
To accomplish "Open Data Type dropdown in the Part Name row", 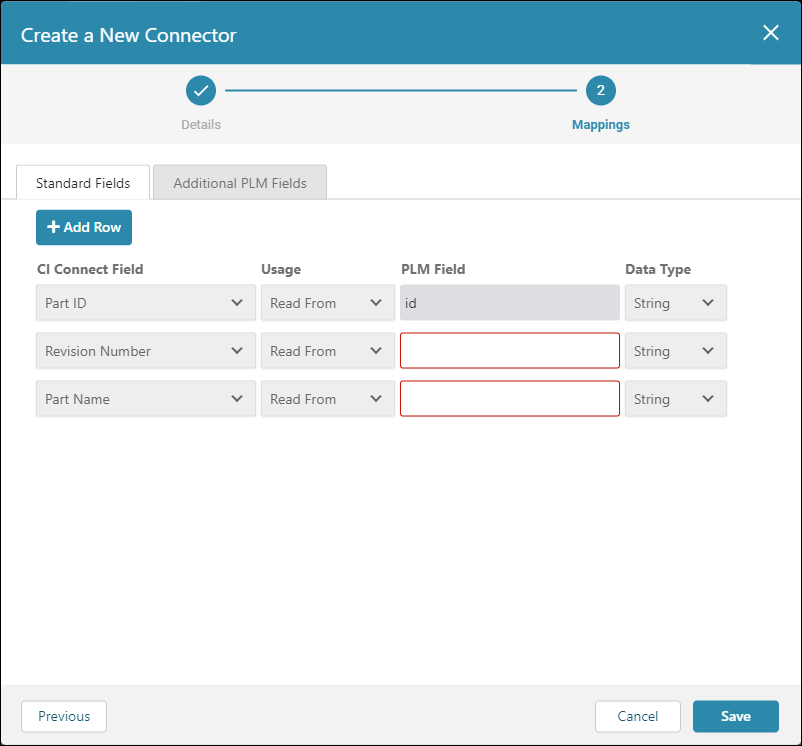I will (x=676, y=399).
